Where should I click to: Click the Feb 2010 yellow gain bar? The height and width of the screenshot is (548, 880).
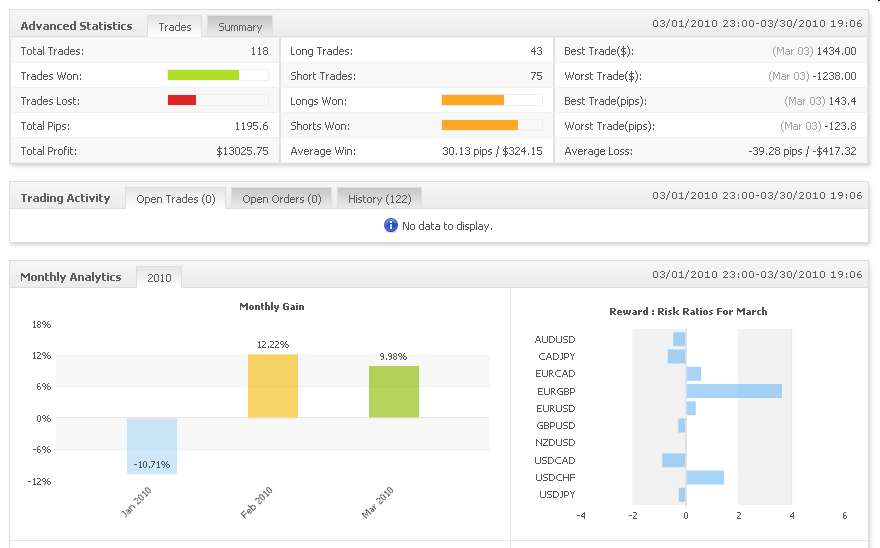click(273, 385)
